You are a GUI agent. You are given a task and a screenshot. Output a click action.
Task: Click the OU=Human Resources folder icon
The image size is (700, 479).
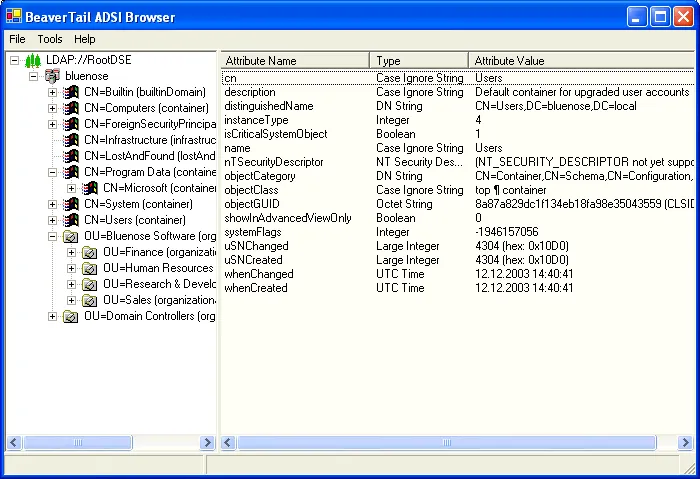pos(90,269)
